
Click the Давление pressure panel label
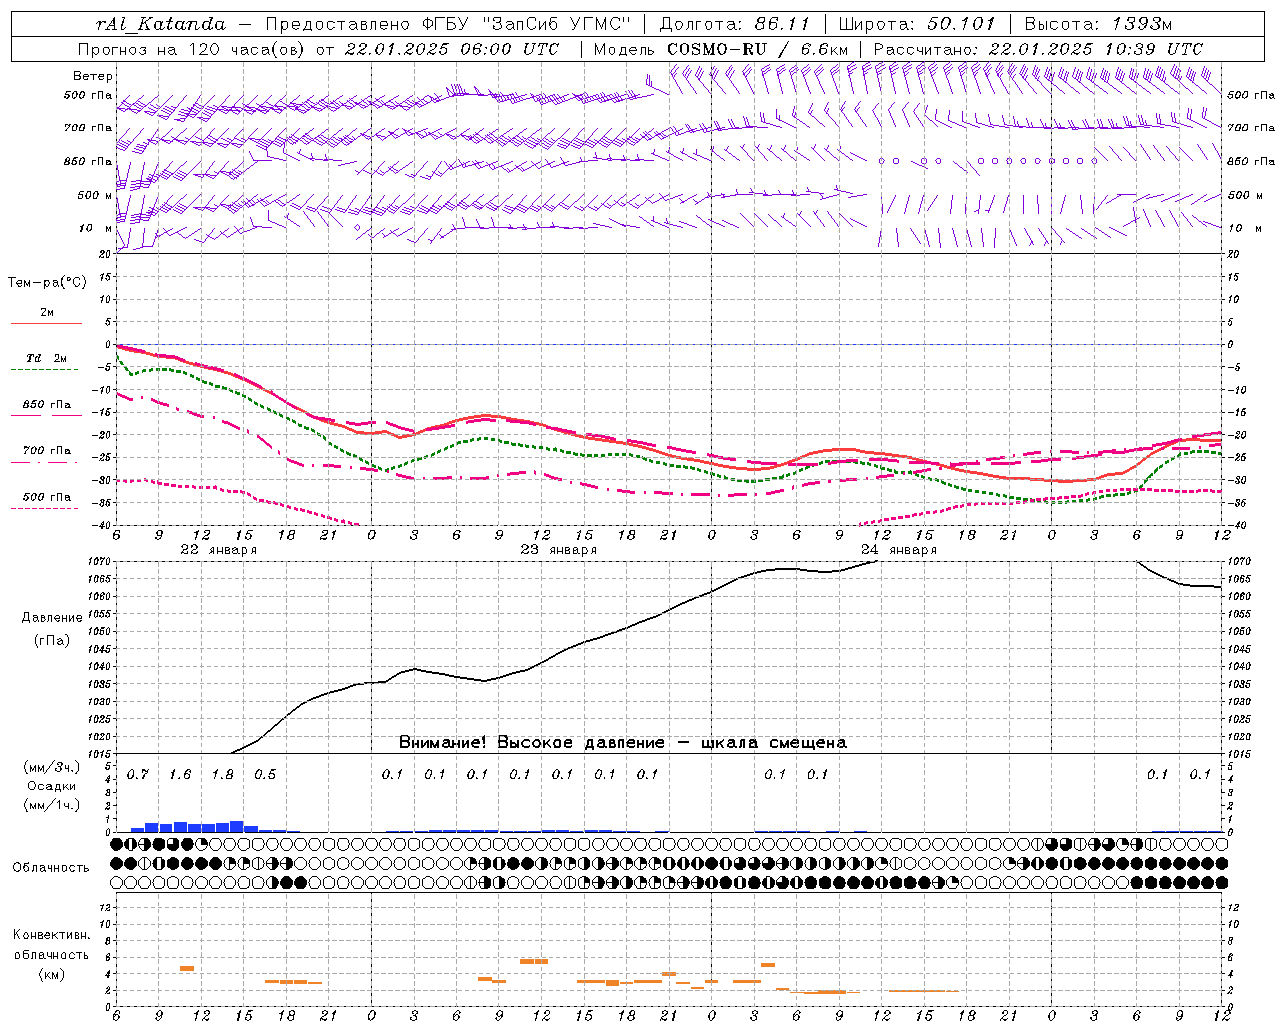[52, 618]
